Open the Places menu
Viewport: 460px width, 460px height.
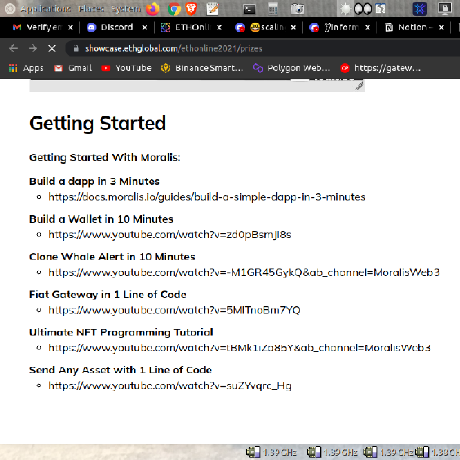(x=92, y=9)
